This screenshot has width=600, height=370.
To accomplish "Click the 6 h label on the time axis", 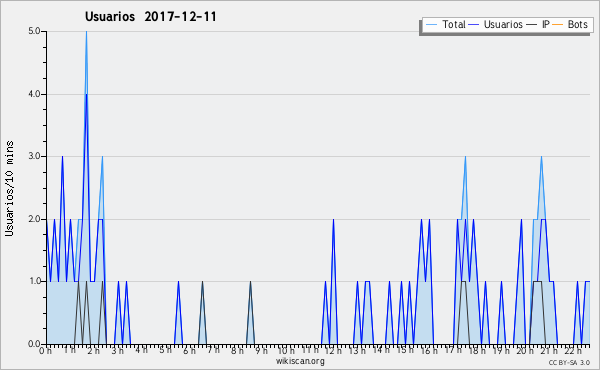I will [x=189, y=350].
